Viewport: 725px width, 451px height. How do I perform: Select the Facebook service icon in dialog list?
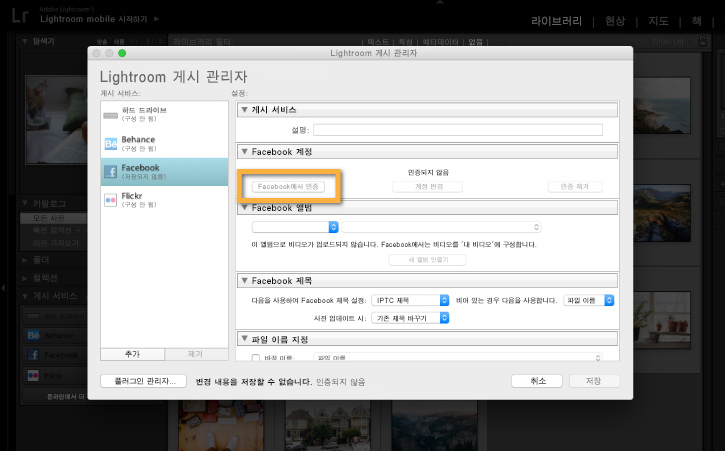coord(111,172)
